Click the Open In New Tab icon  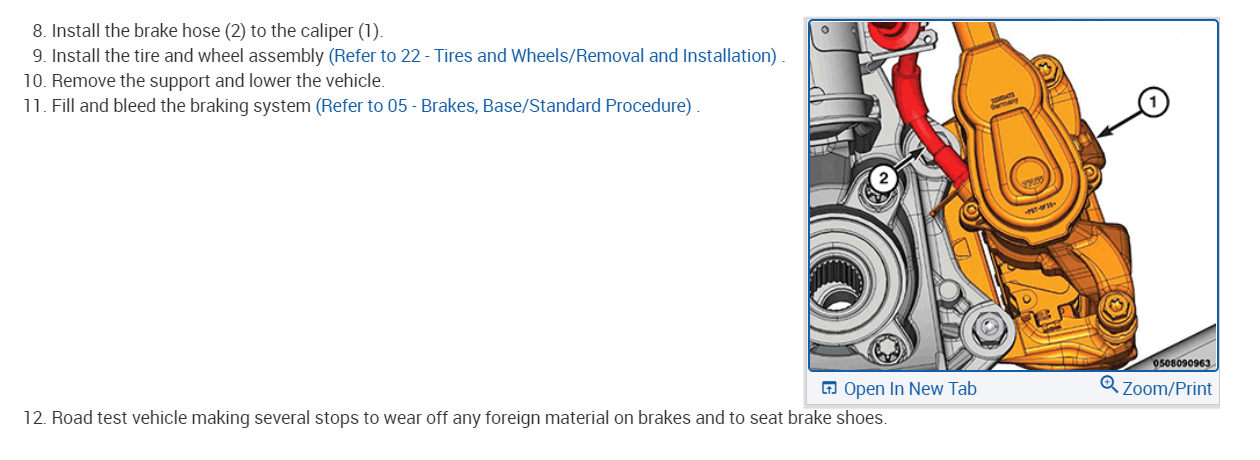click(x=828, y=389)
